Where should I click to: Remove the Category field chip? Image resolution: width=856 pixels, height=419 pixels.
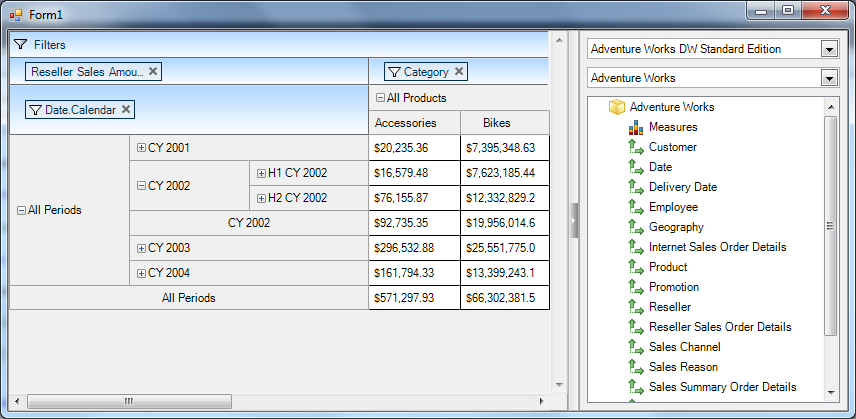point(459,72)
